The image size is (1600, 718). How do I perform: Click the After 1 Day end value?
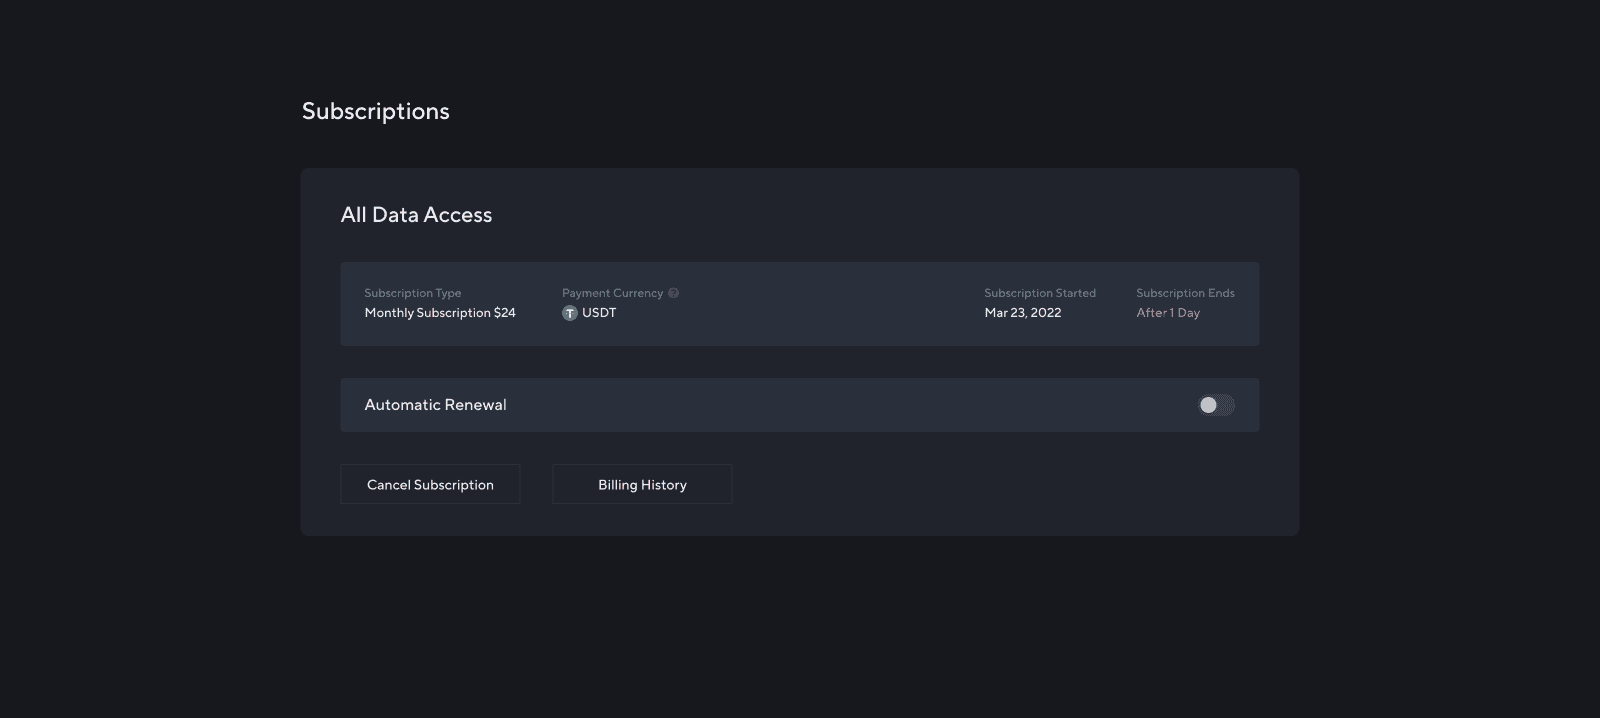click(1168, 313)
